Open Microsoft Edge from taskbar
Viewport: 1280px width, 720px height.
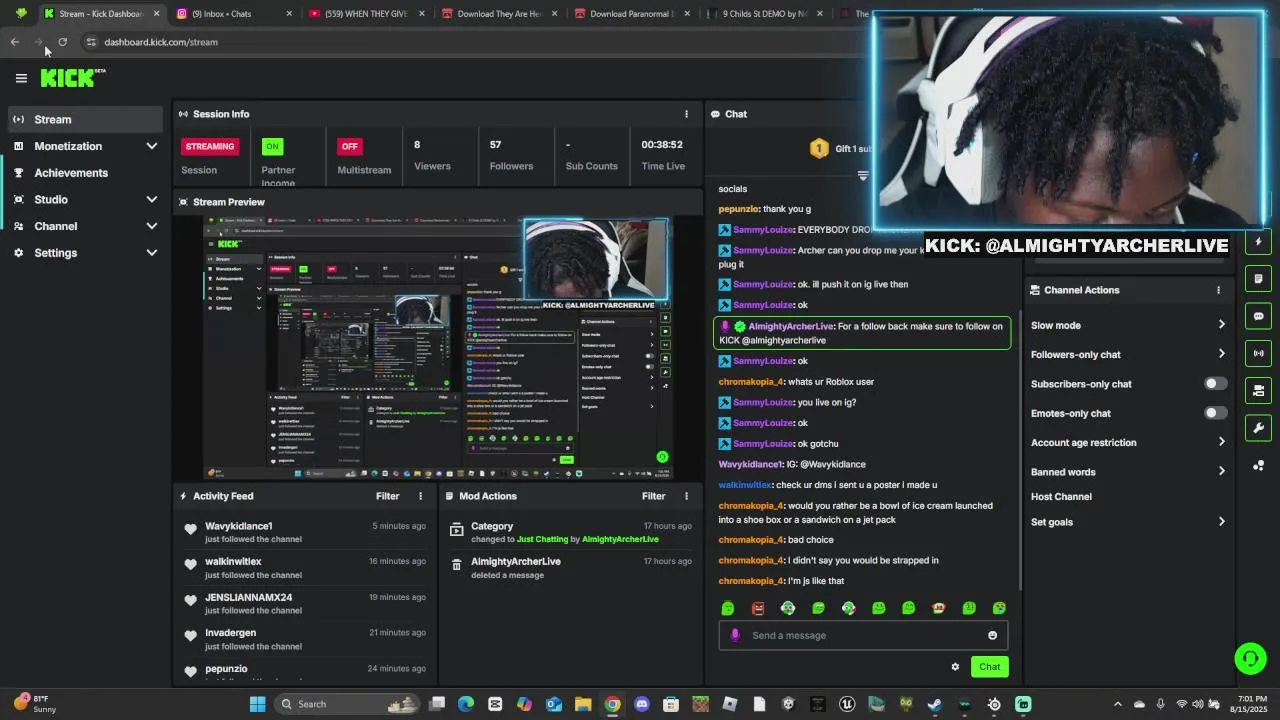coord(466,704)
